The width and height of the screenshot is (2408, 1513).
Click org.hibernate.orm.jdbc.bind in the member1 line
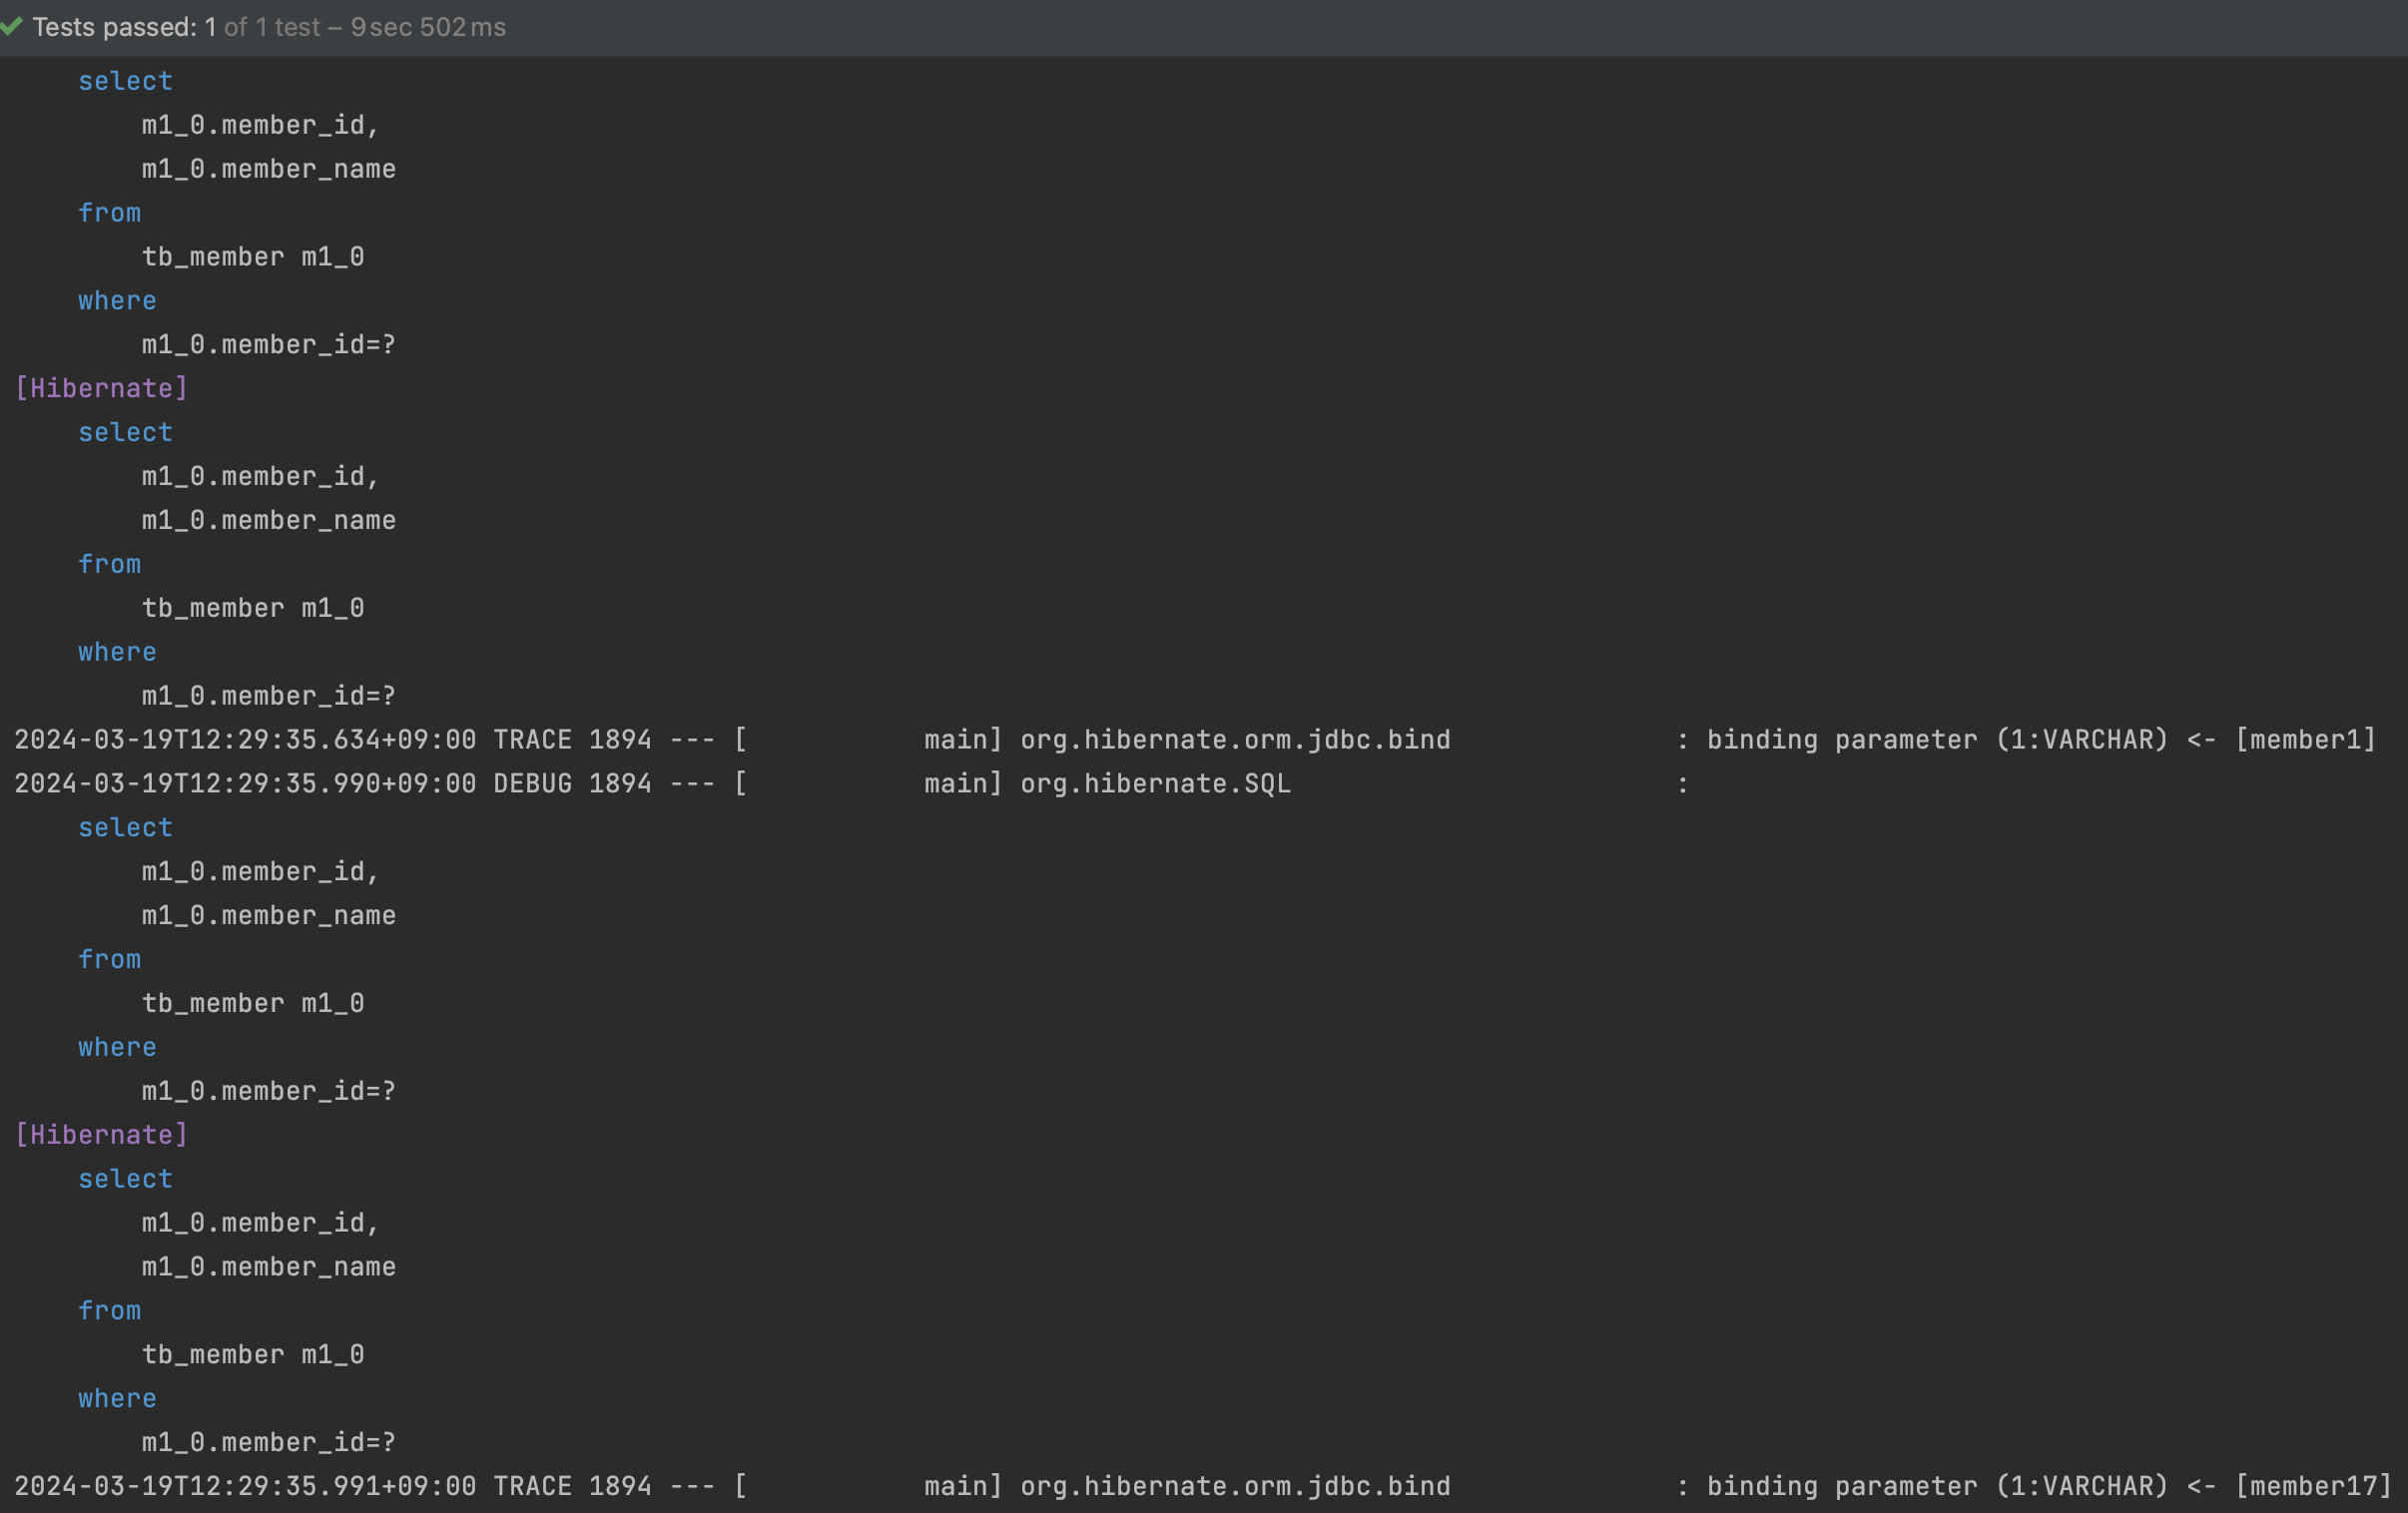tap(1235, 740)
